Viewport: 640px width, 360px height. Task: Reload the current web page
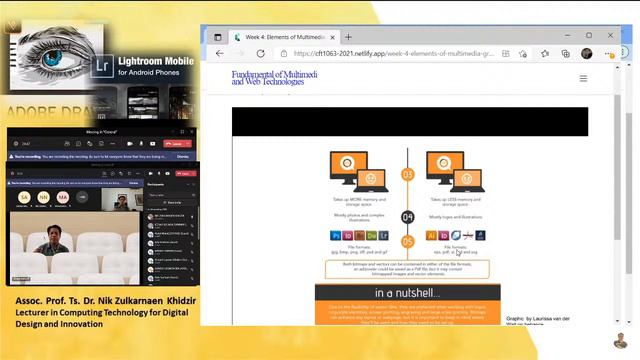[260, 53]
